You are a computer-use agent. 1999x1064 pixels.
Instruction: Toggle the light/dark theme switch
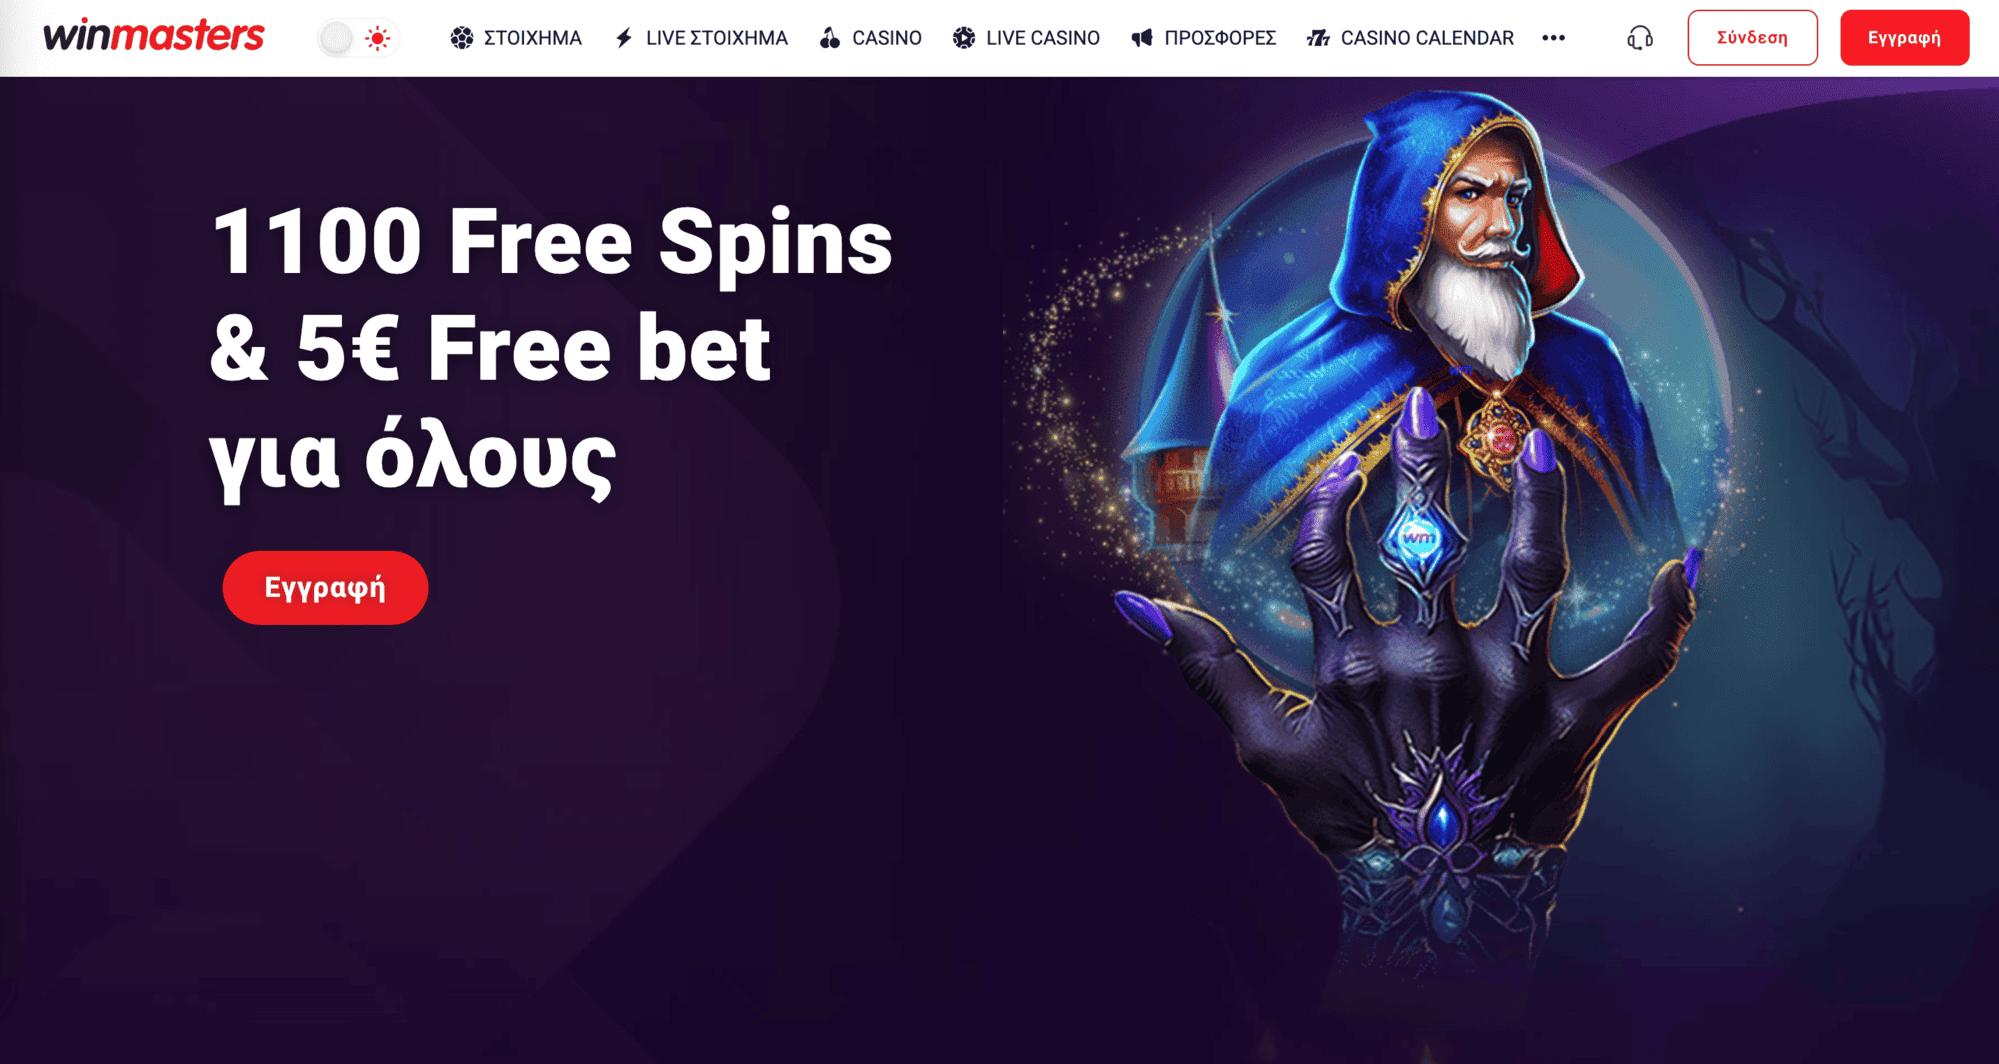(358, 38)
